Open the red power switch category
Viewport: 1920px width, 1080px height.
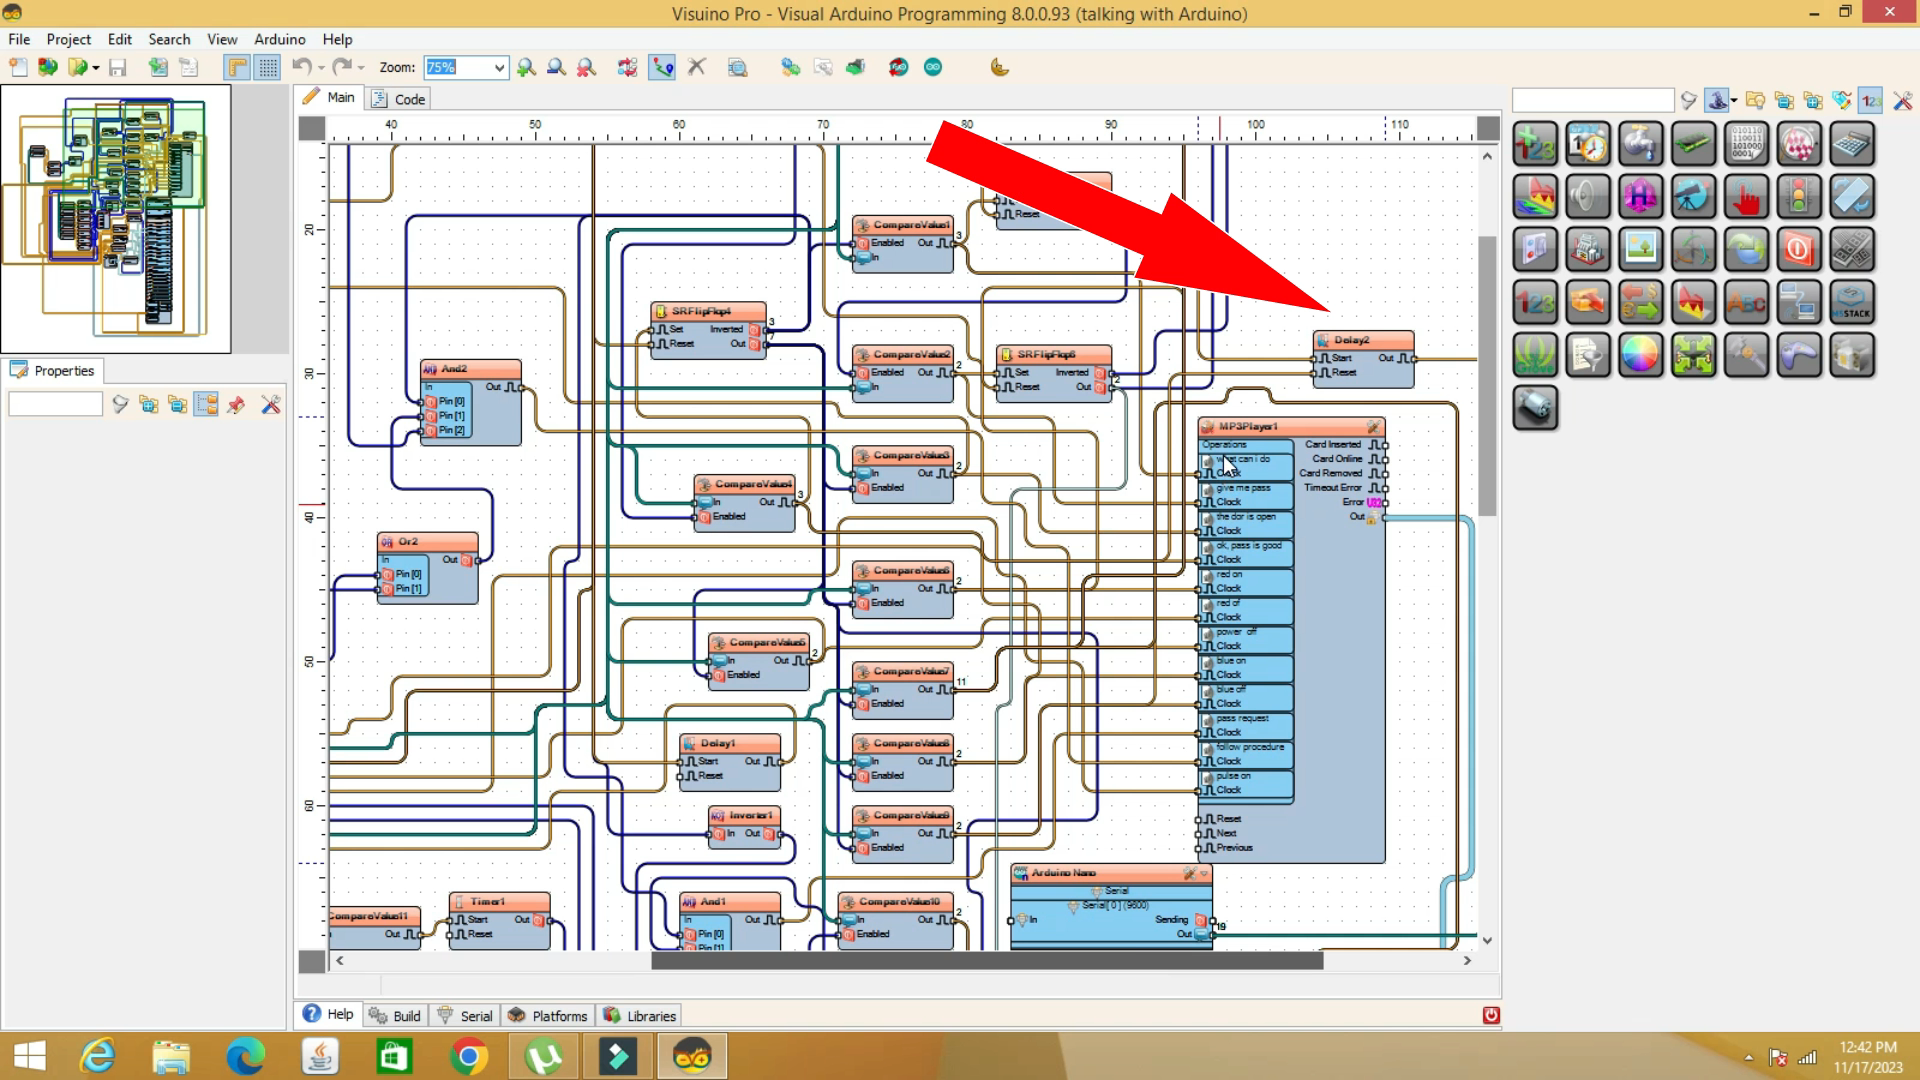tap(1799, 249)
